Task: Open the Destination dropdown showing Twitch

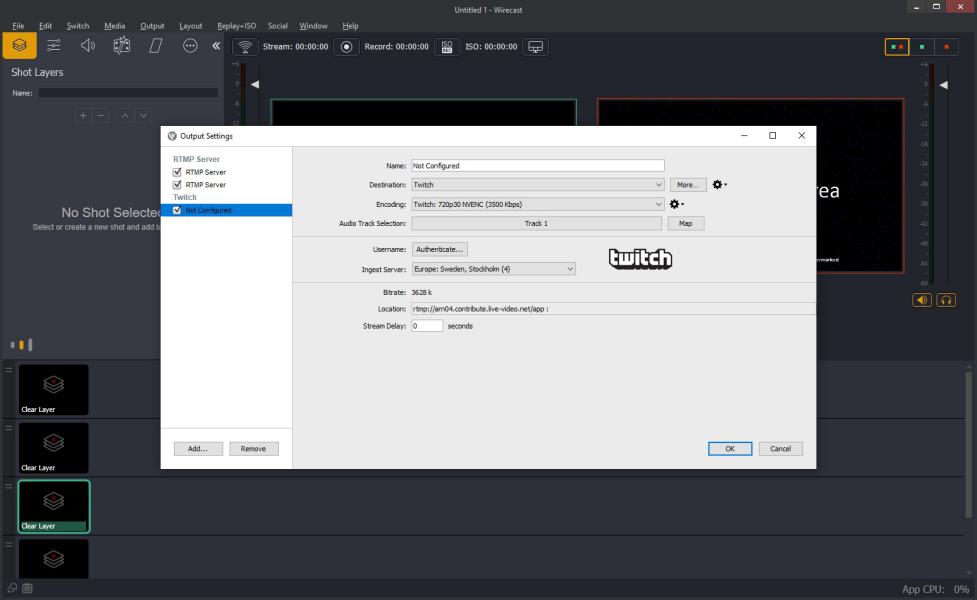Action: pyautogui.click(x=538, y=184)
